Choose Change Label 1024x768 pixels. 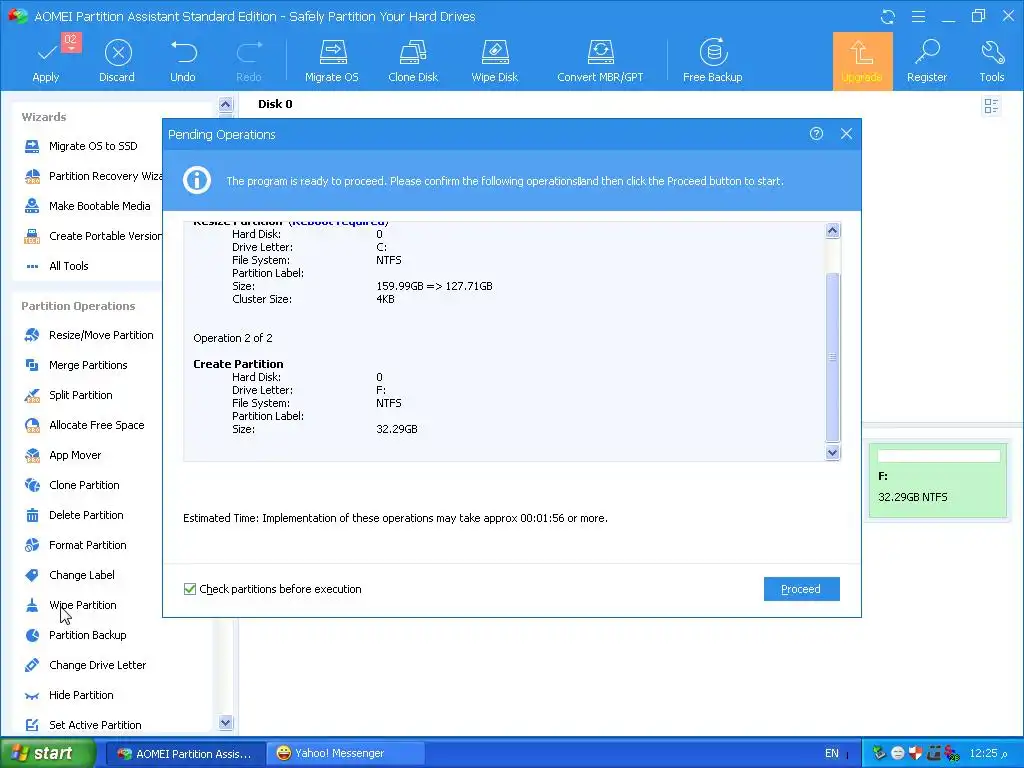[69, 575]
